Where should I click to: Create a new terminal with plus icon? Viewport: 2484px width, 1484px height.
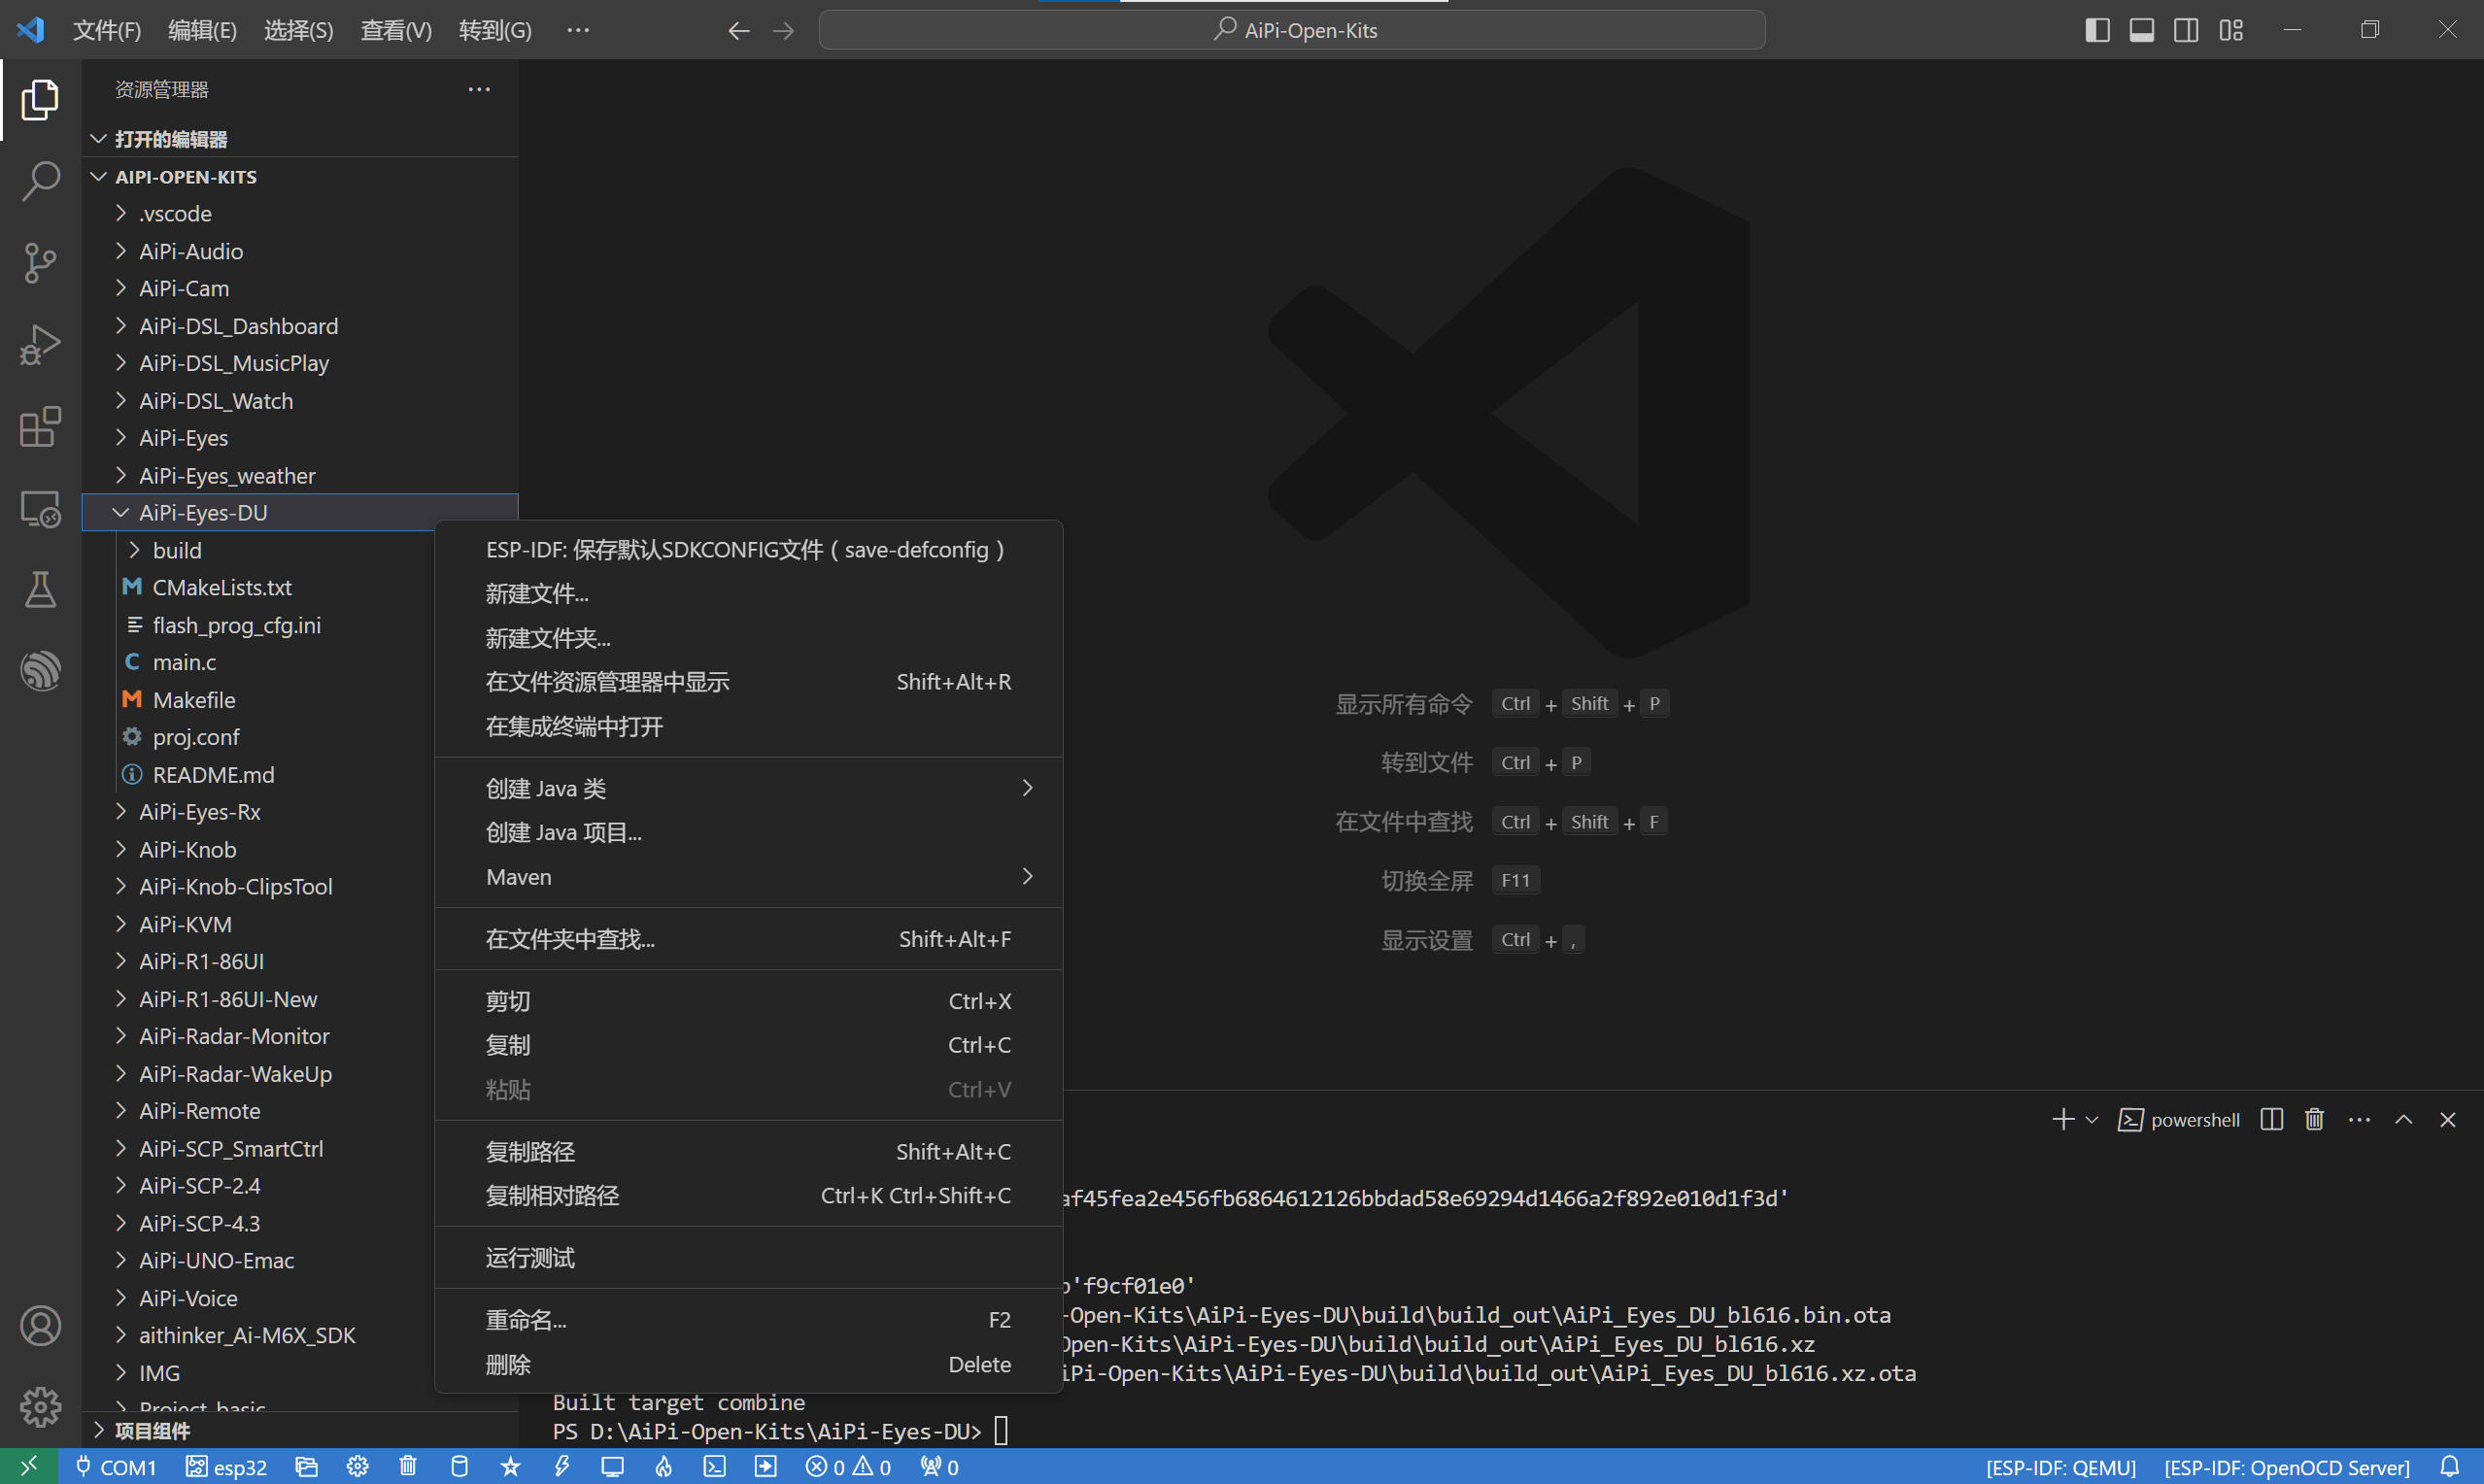pos(2062,1119)
